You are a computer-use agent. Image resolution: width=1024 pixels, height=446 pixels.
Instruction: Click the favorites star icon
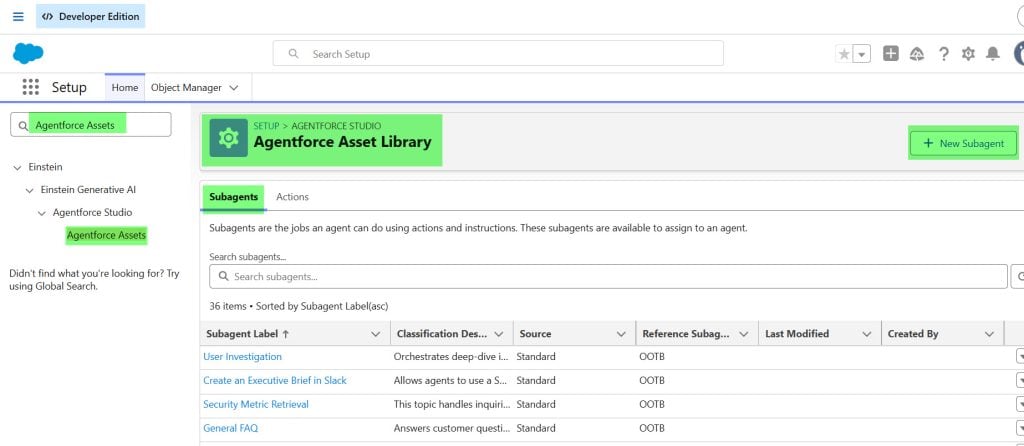coord(844,54)
